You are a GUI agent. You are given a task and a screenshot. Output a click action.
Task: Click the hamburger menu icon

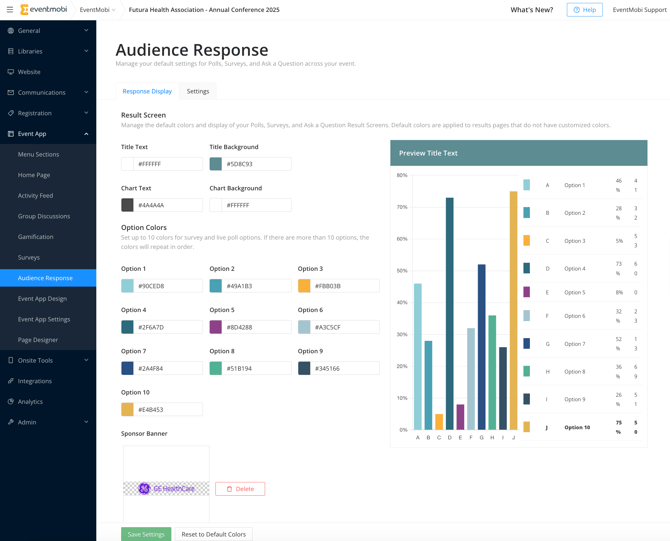tap(10, 10)
